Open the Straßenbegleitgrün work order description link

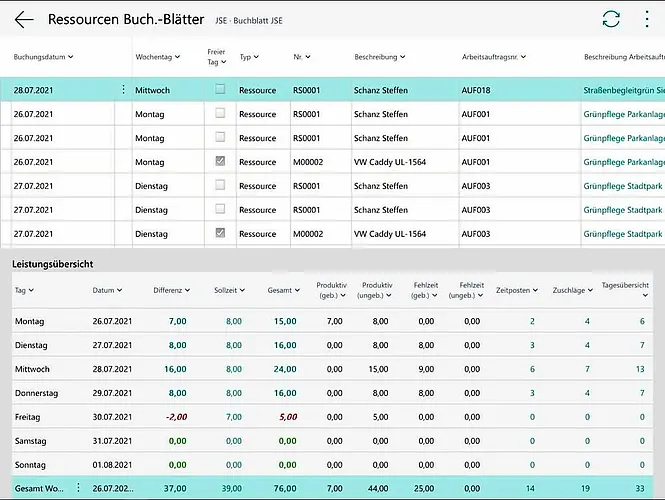622,90
